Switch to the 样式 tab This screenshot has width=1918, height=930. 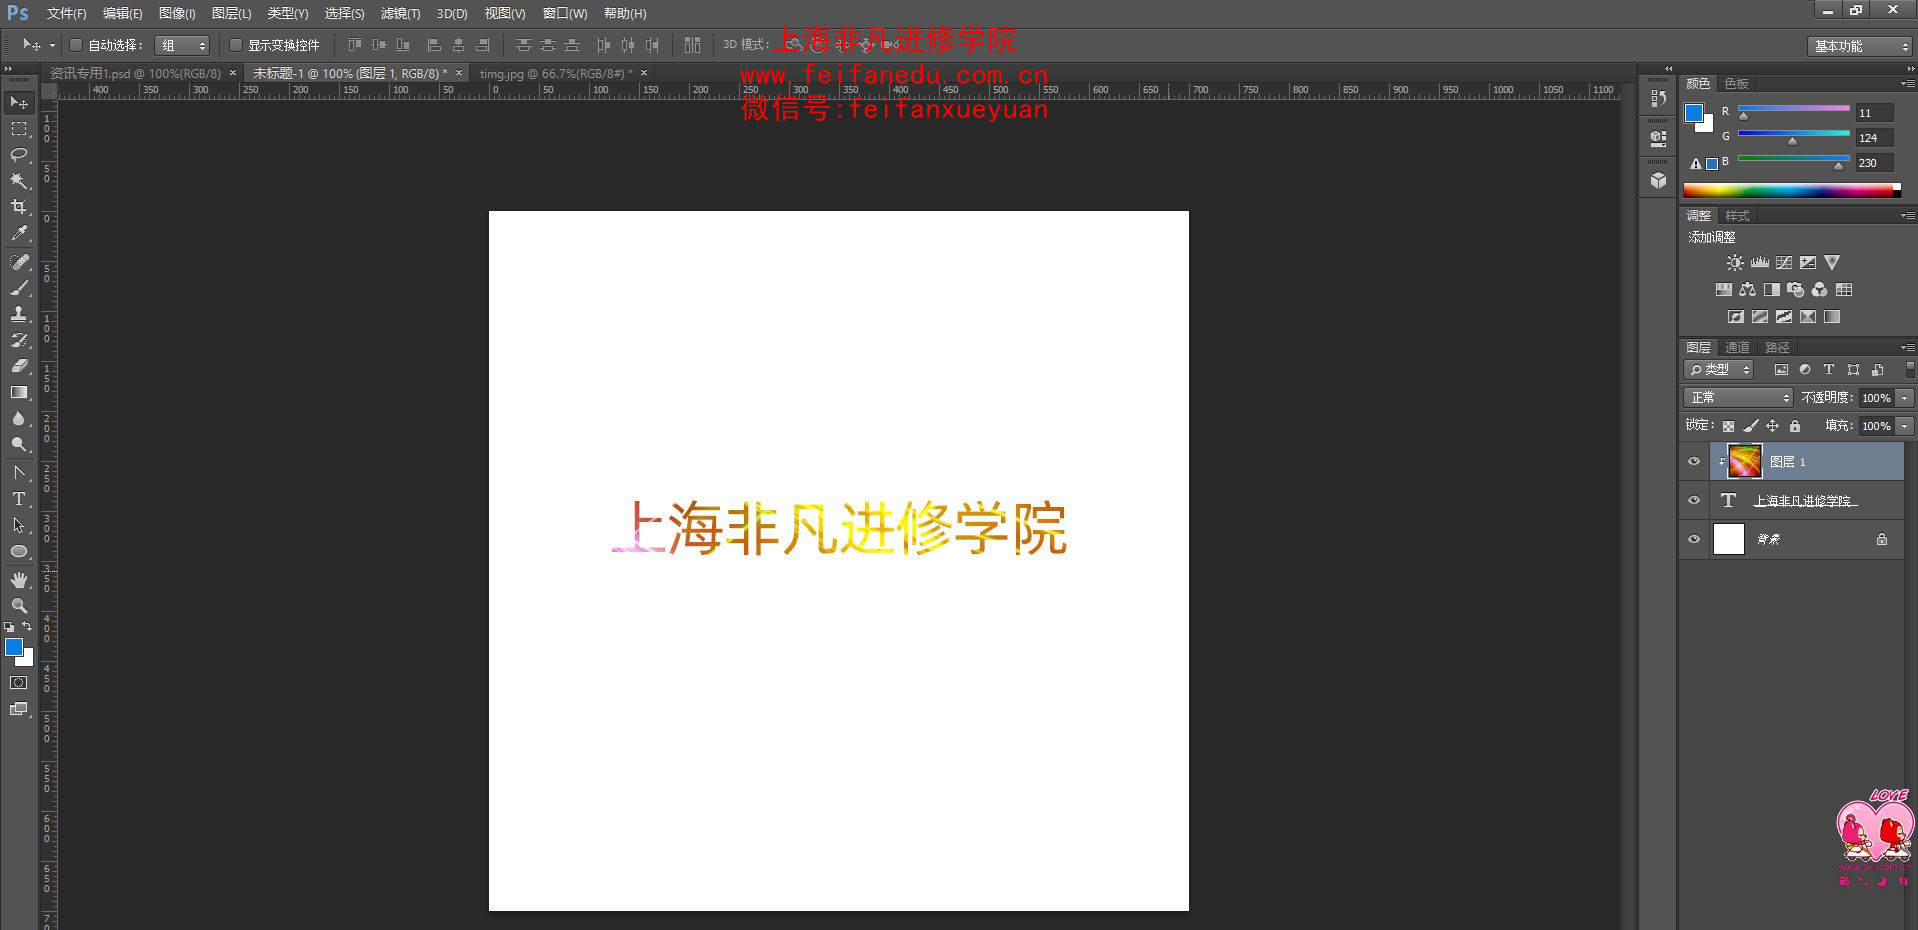coord(1737,216)
